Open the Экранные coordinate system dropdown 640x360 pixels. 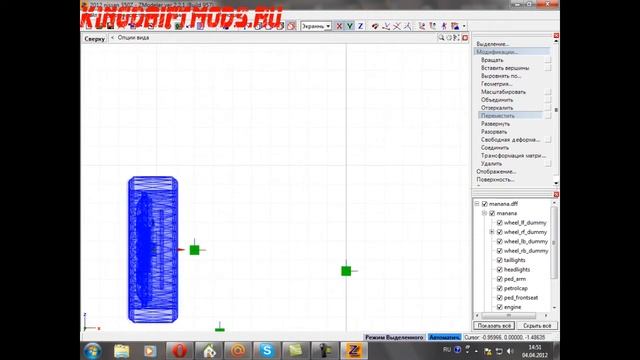pyautogui.click(x=316, y=26)
